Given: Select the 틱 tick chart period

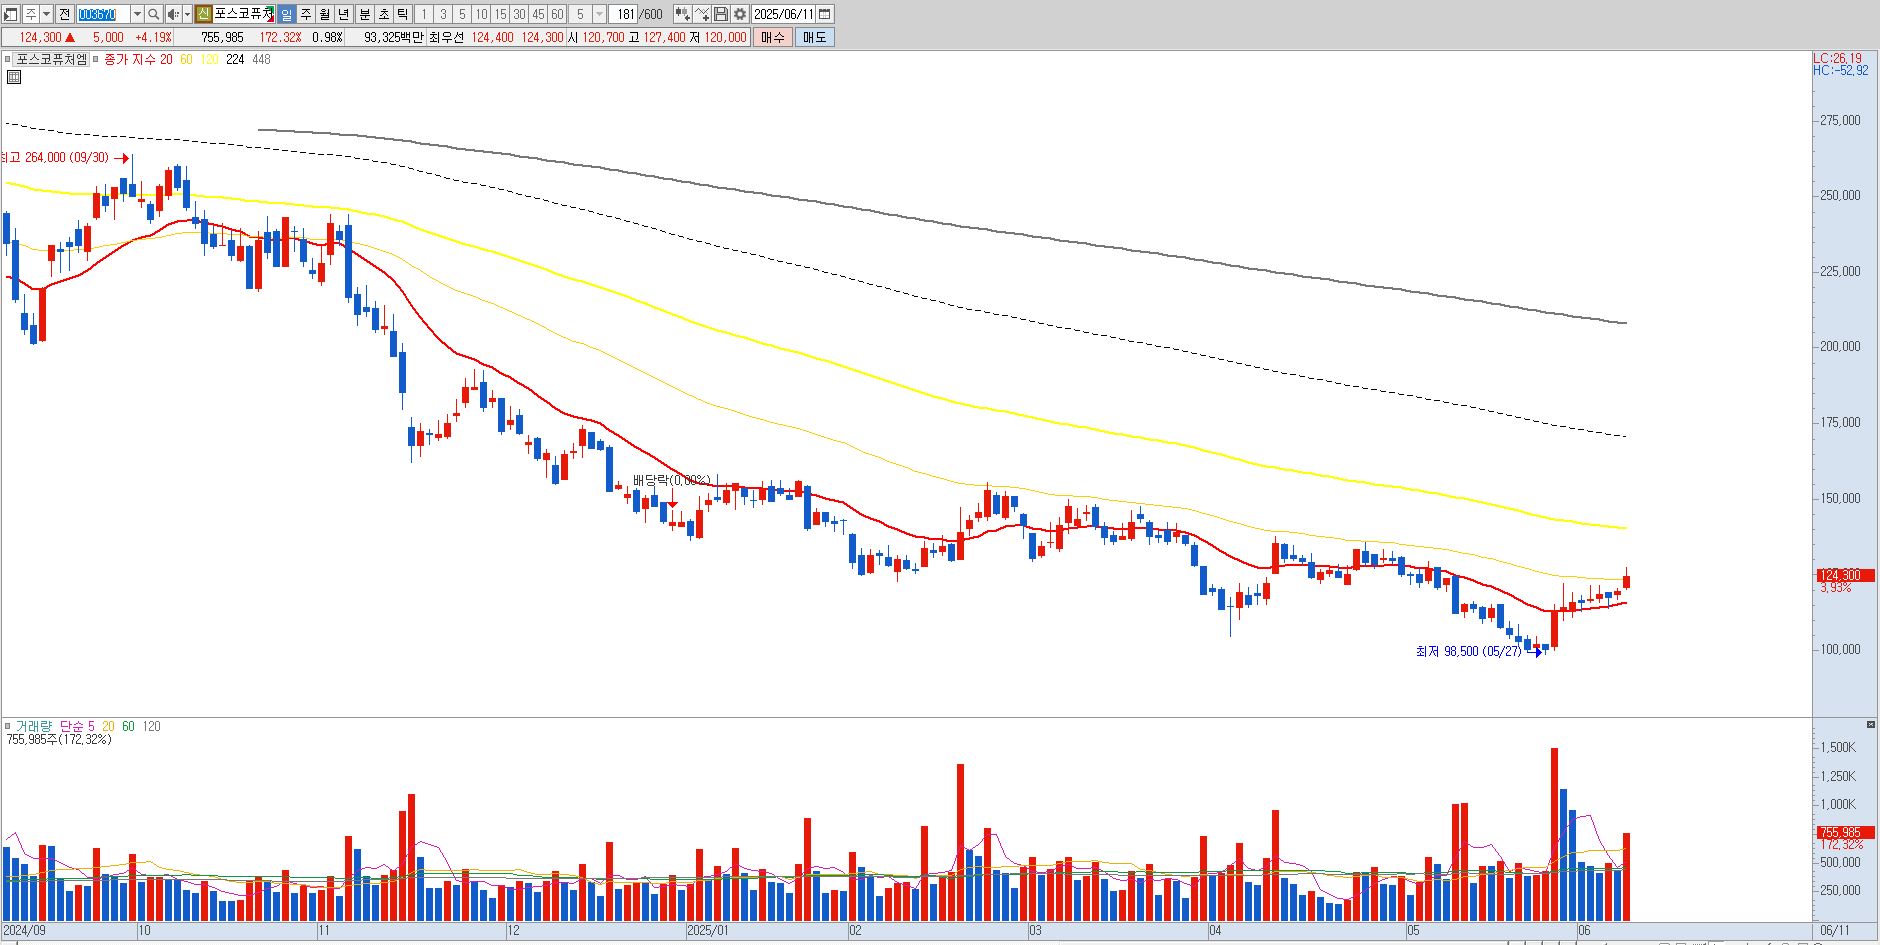Looking at the screenshot, I should click(x=402, y=14).
